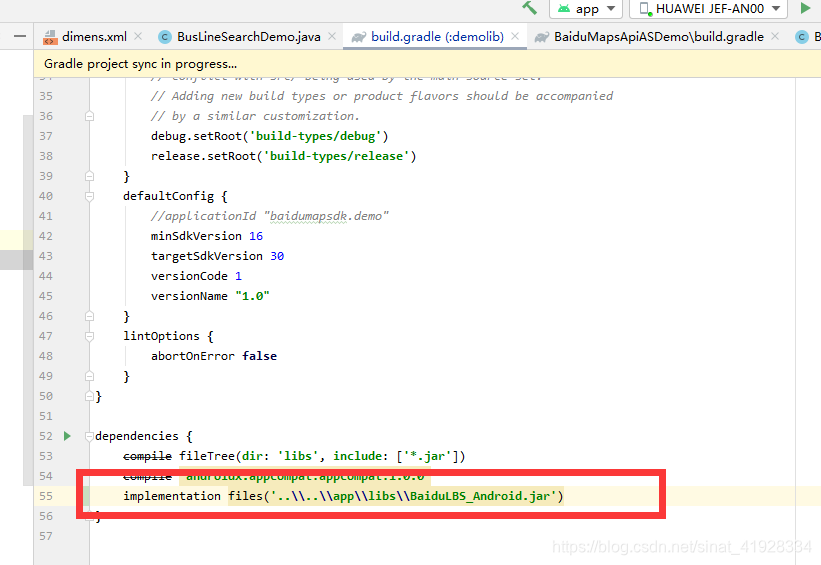821x565 pixels.
Task: Click minSdkVersion value 16
Action: [x=256, y=236]
